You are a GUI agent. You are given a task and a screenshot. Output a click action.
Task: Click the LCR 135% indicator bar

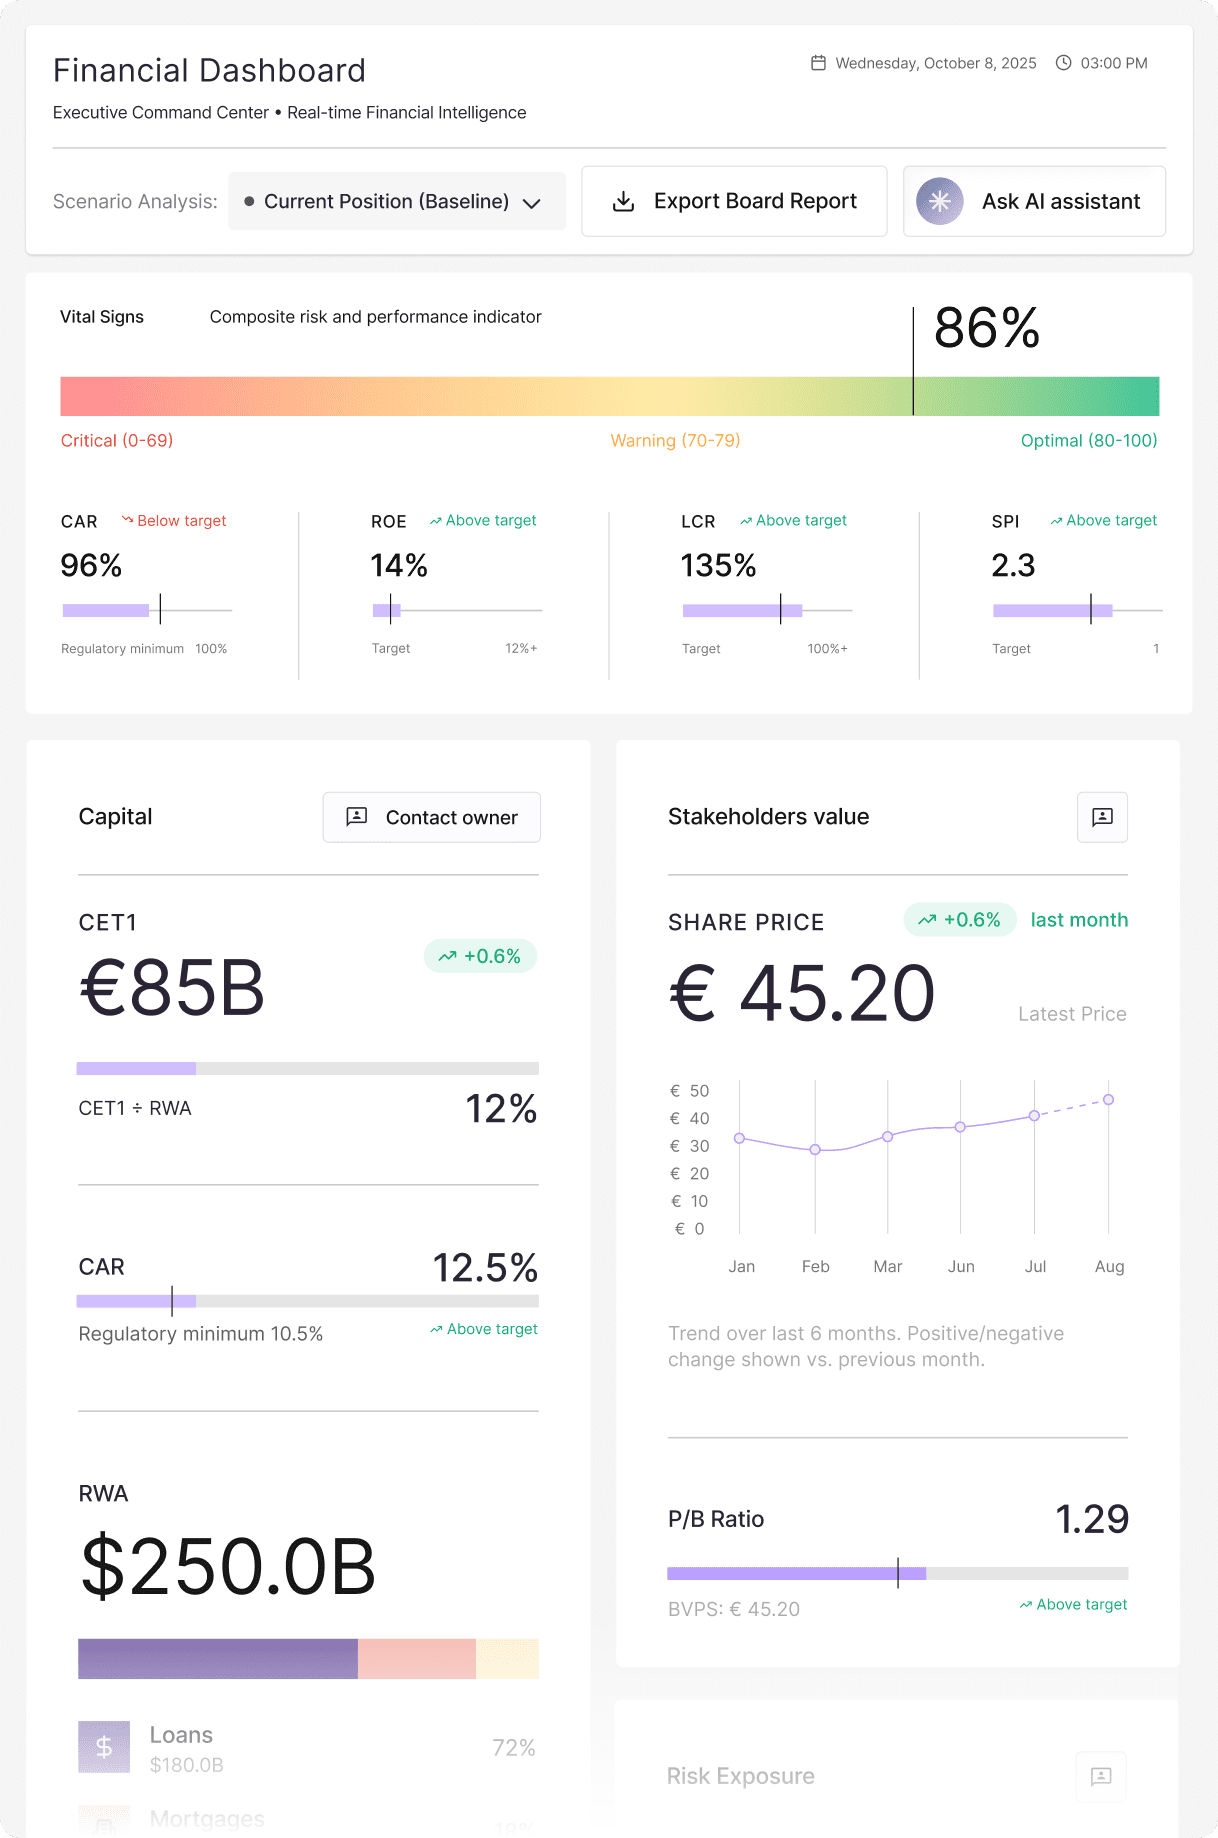pyautogui.click(x=766, y=610)
